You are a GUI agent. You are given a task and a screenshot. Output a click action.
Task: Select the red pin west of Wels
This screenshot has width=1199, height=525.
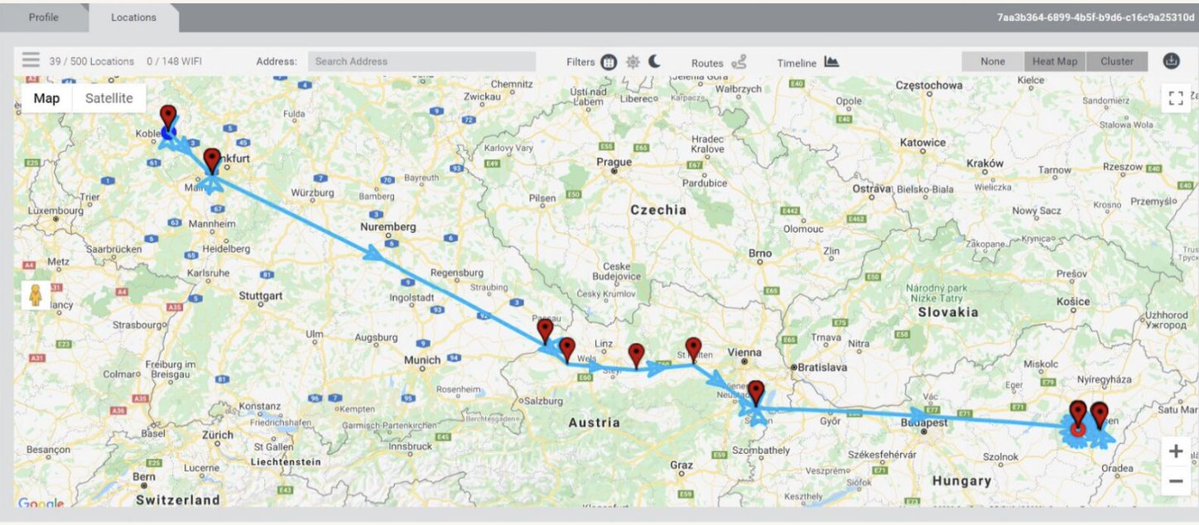pyautogui.click(x=567, y=351)
